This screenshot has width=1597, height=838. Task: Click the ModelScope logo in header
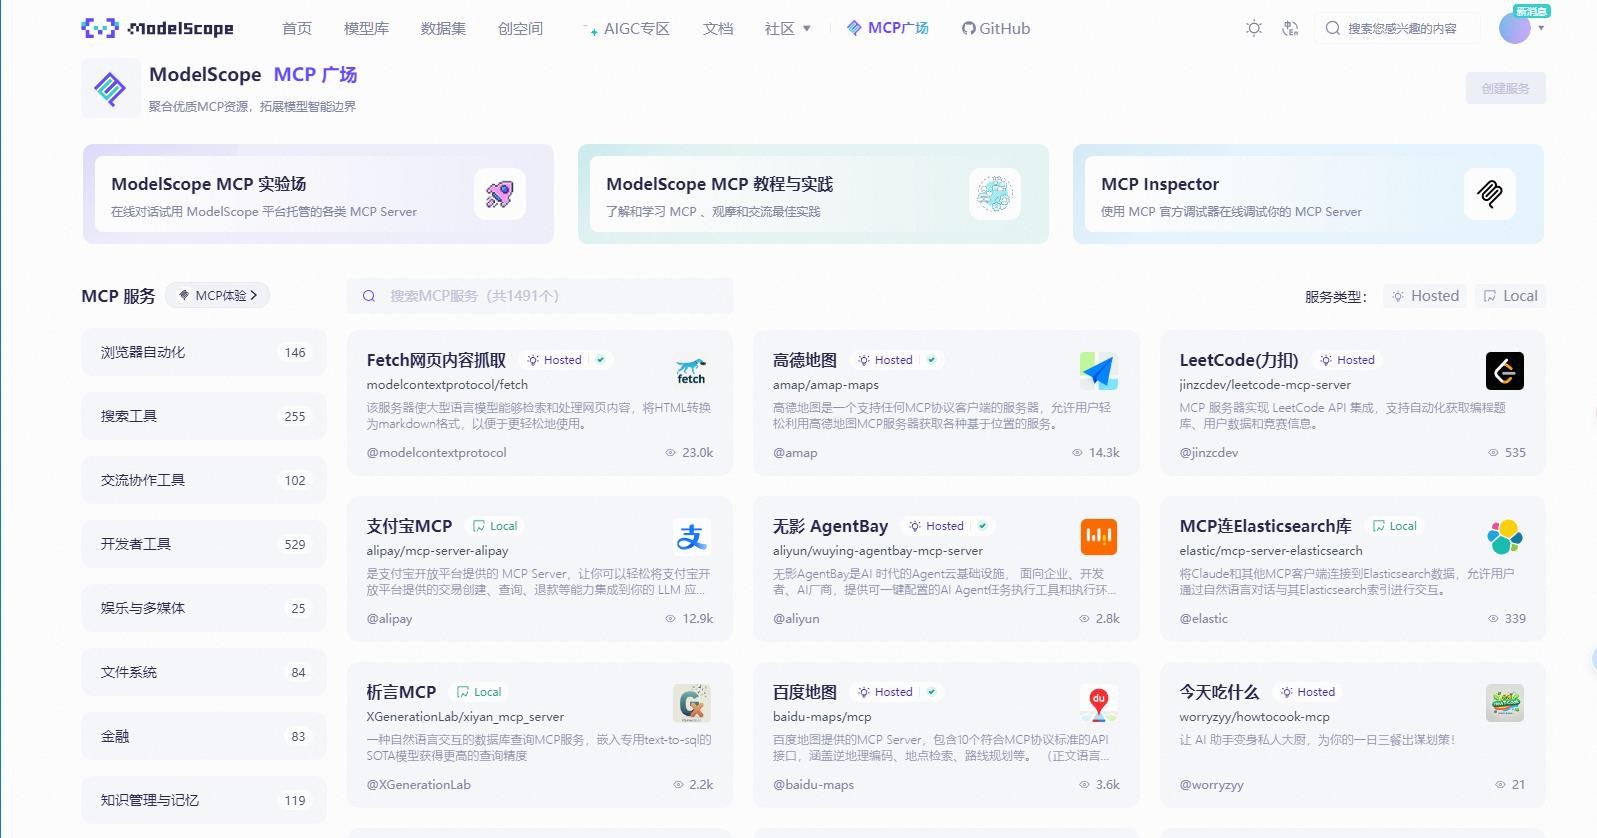click(157, 28)
